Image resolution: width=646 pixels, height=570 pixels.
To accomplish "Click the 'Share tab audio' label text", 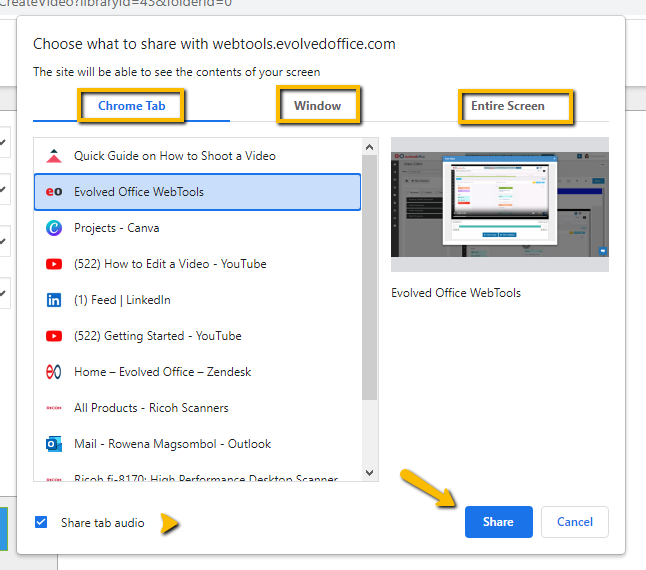I will pyautogui.click(x=103, y=523).
